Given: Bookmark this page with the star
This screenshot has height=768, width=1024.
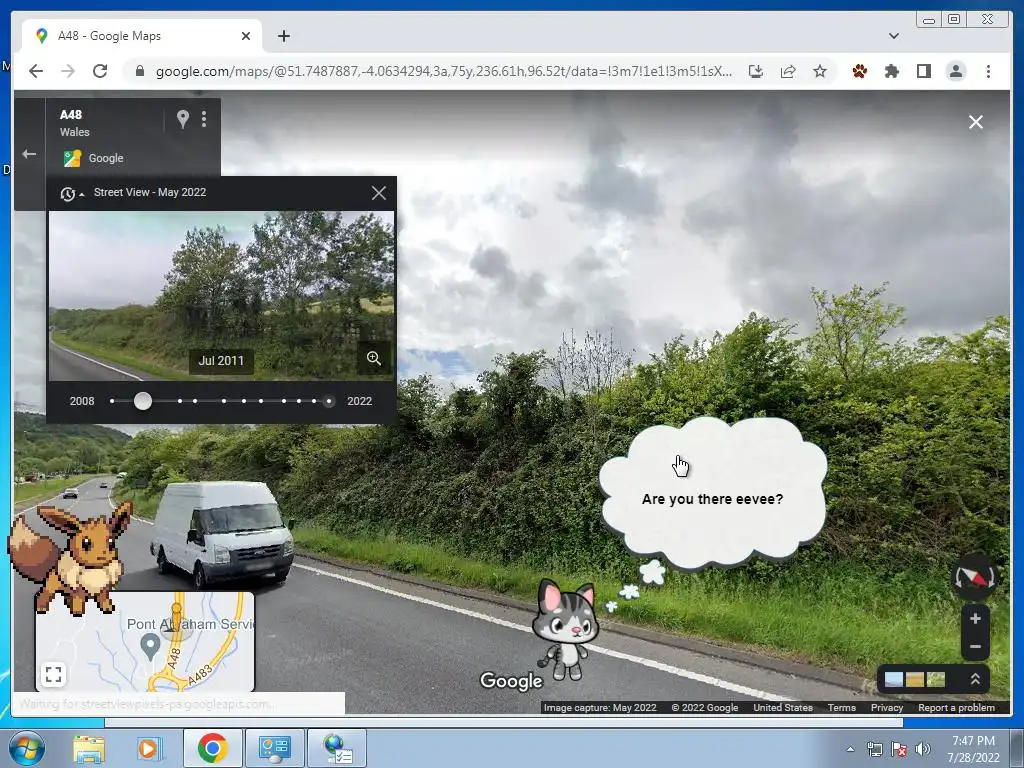Looking at the screenshot, I should pyautogui.click(x=820, y=71).
